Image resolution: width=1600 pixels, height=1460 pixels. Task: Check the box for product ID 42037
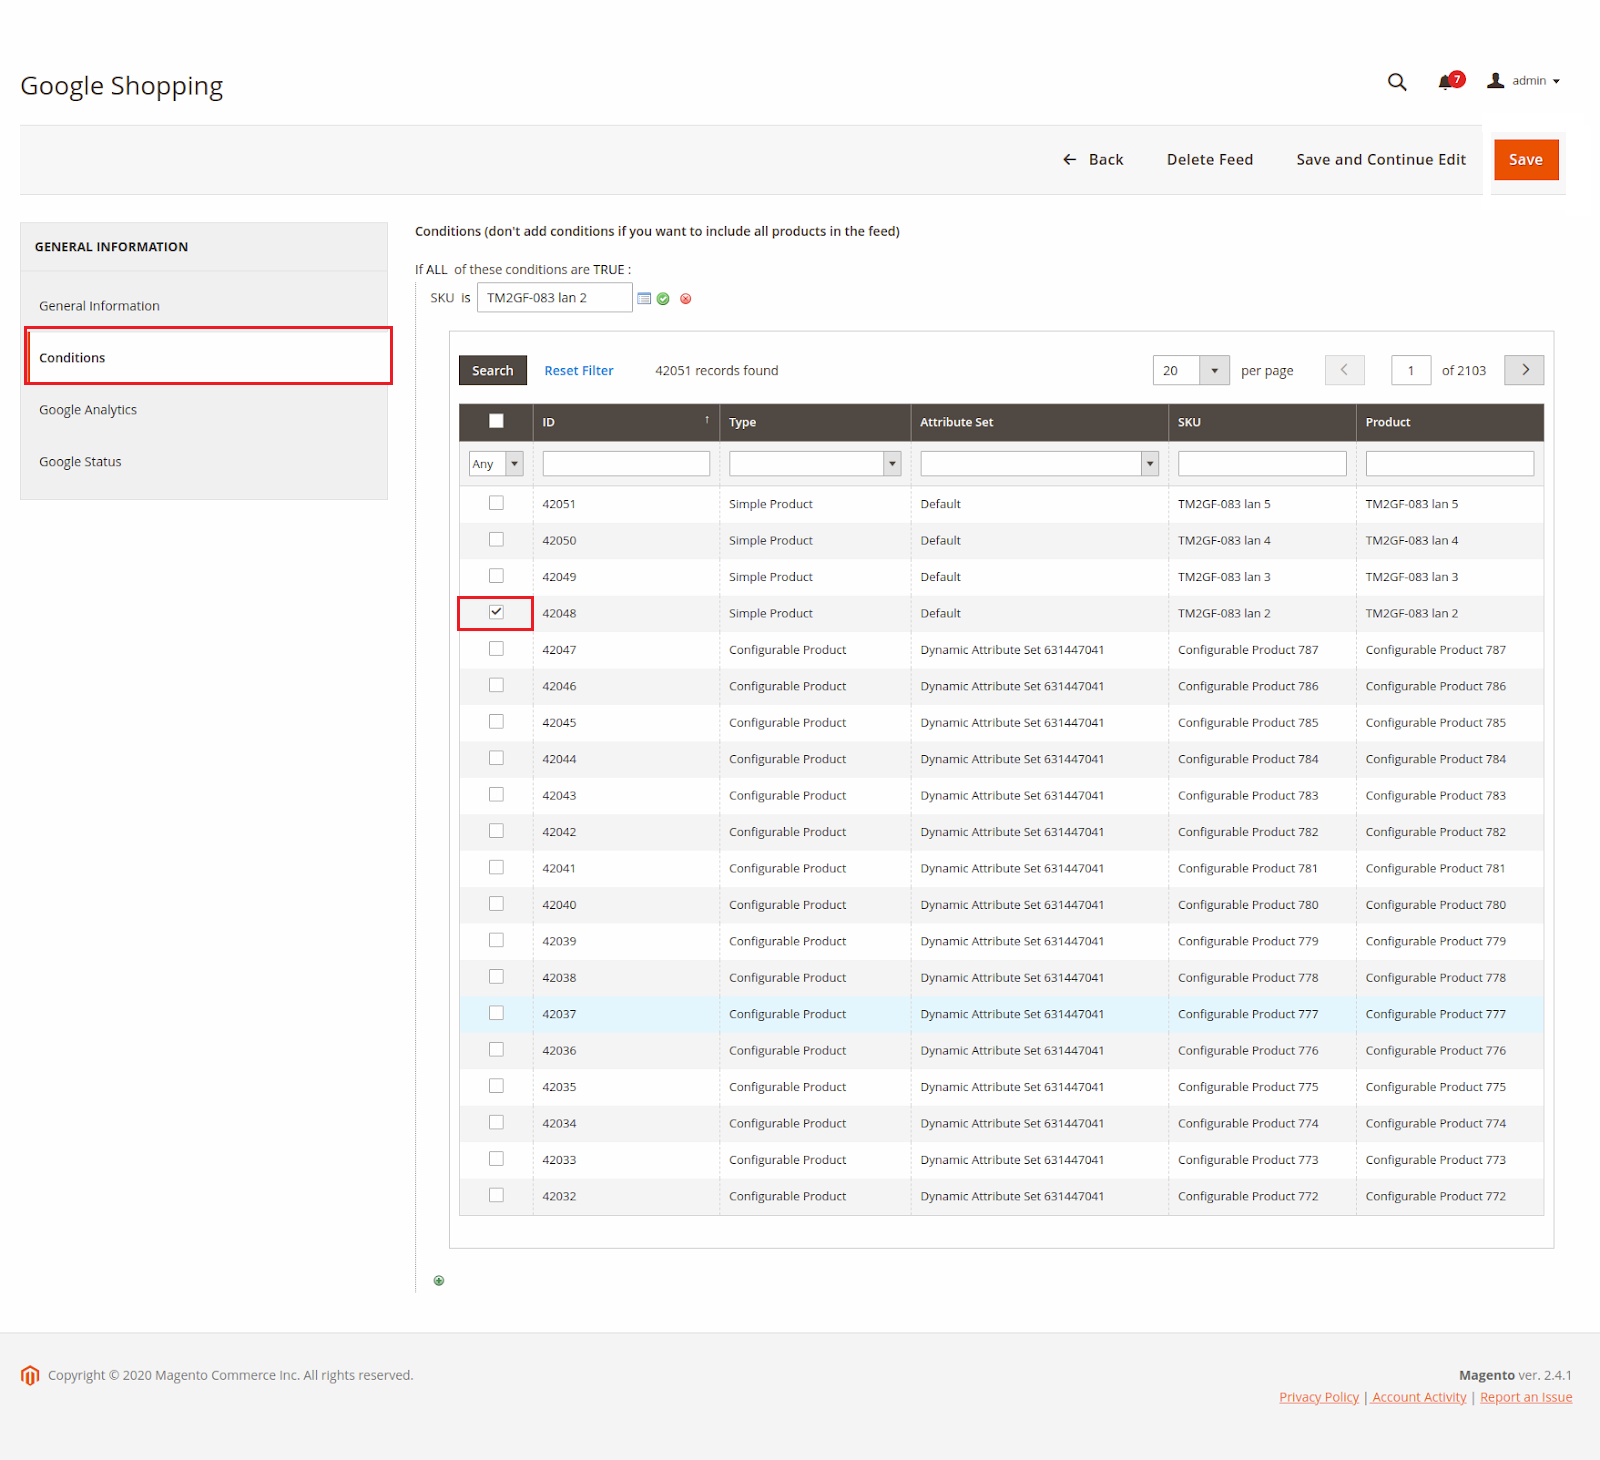(x=496, y=1013)
